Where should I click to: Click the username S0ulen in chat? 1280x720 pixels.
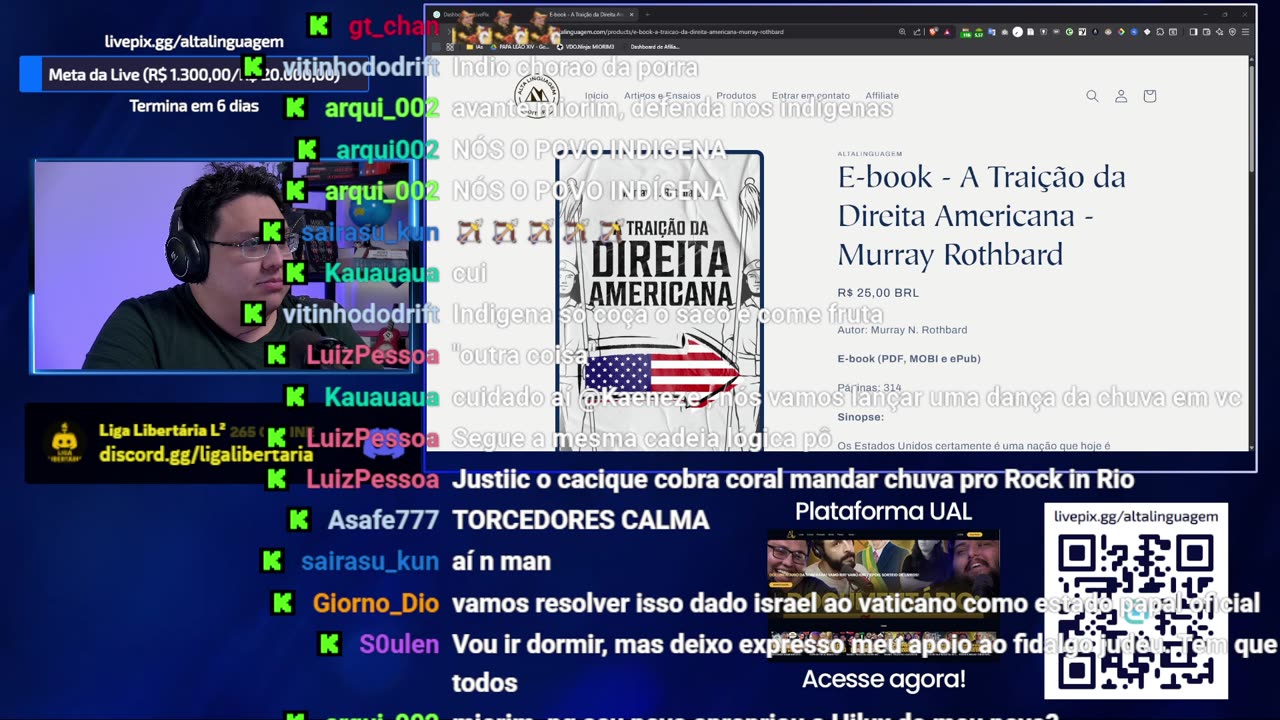pos(399,645)
